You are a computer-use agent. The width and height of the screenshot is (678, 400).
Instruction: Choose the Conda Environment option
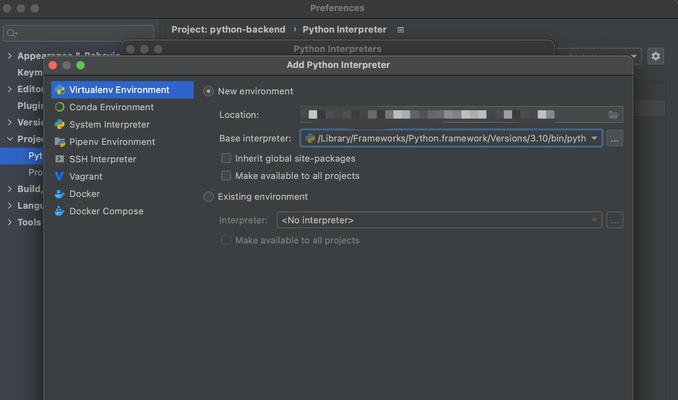click(111, 107)
